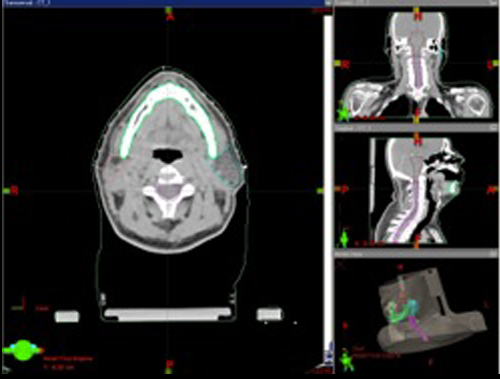Click the right edge plane marker in transversal view
The width and height of the screenshot is (500, 379).
click(320, 191)
